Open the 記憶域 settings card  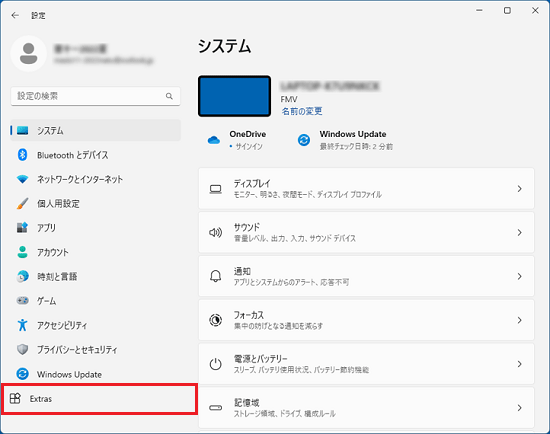tap(366, 408)
